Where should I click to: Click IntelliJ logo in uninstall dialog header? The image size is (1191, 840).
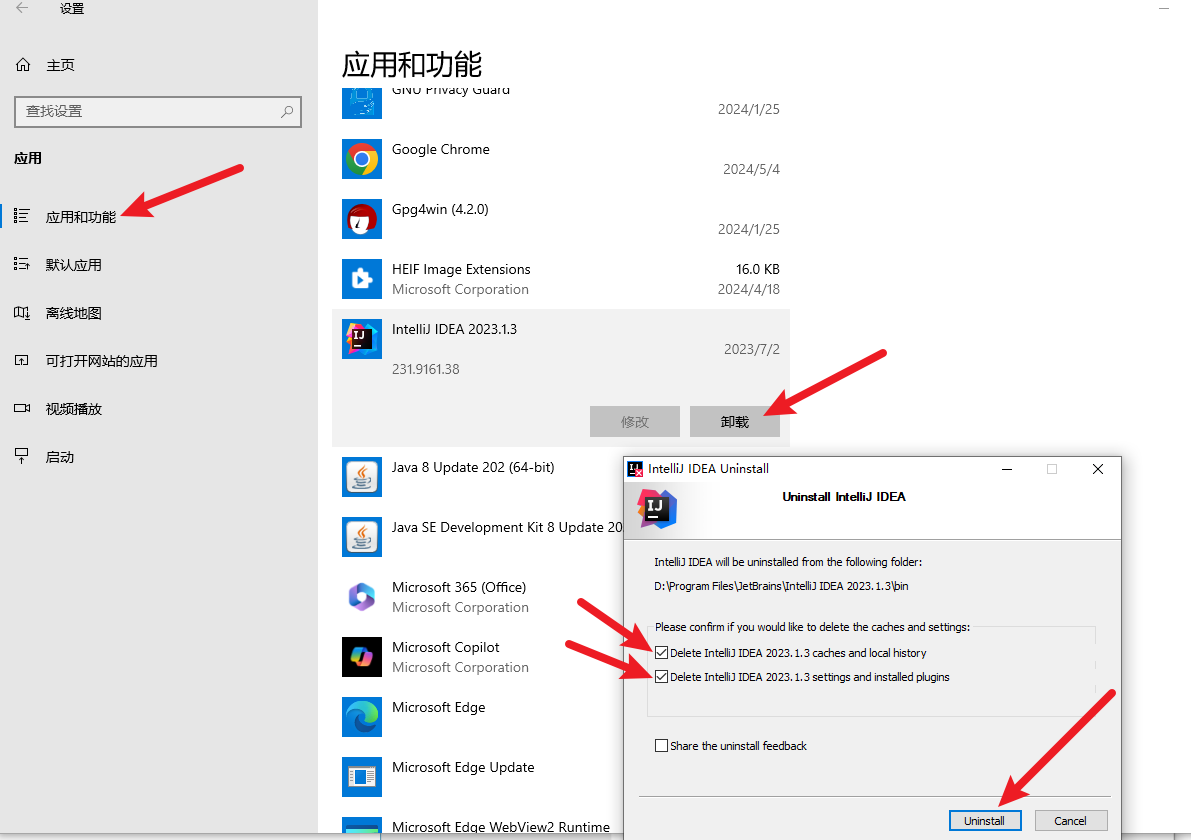point(656,509)
